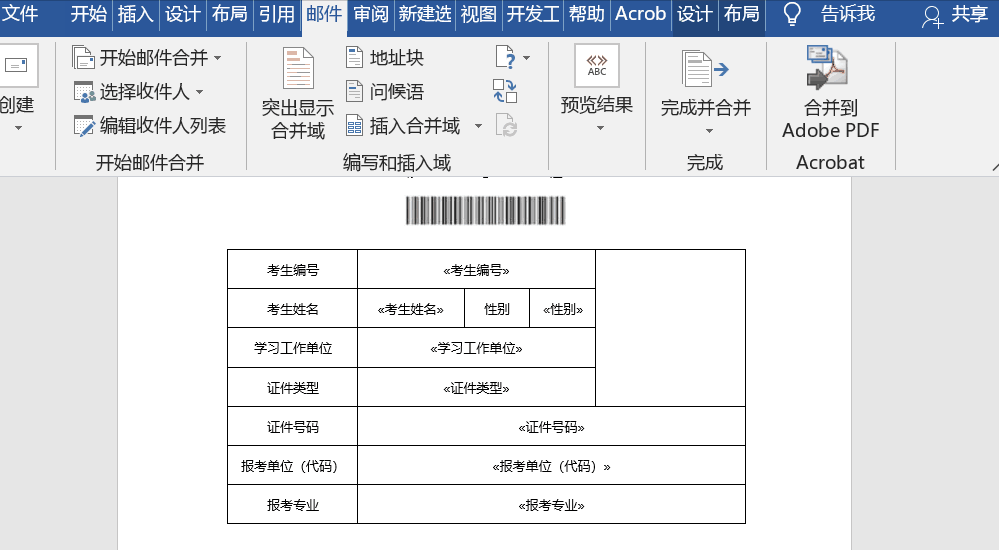Click the 编辑收件人列表 pencil icon

pyautogui.click(x=84, y=126)
